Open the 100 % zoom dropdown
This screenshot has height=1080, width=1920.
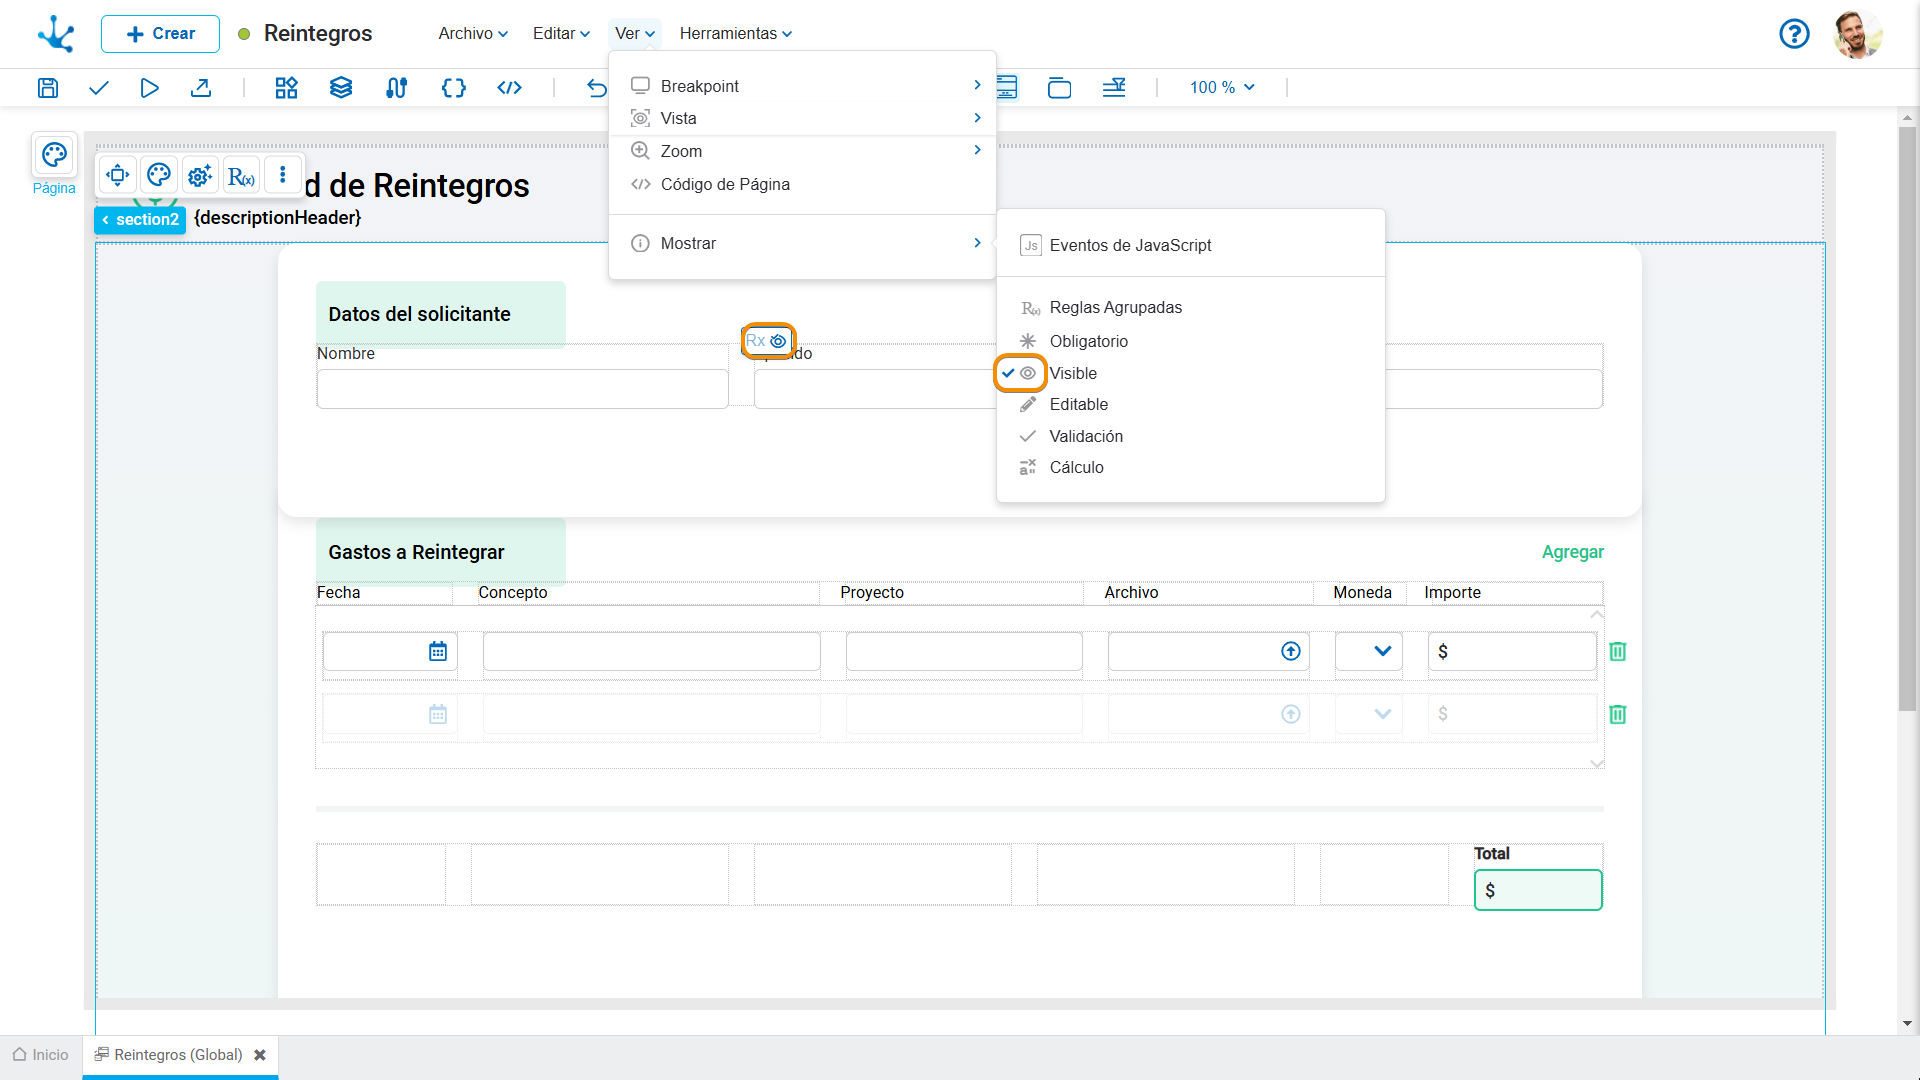(1222, 88)
